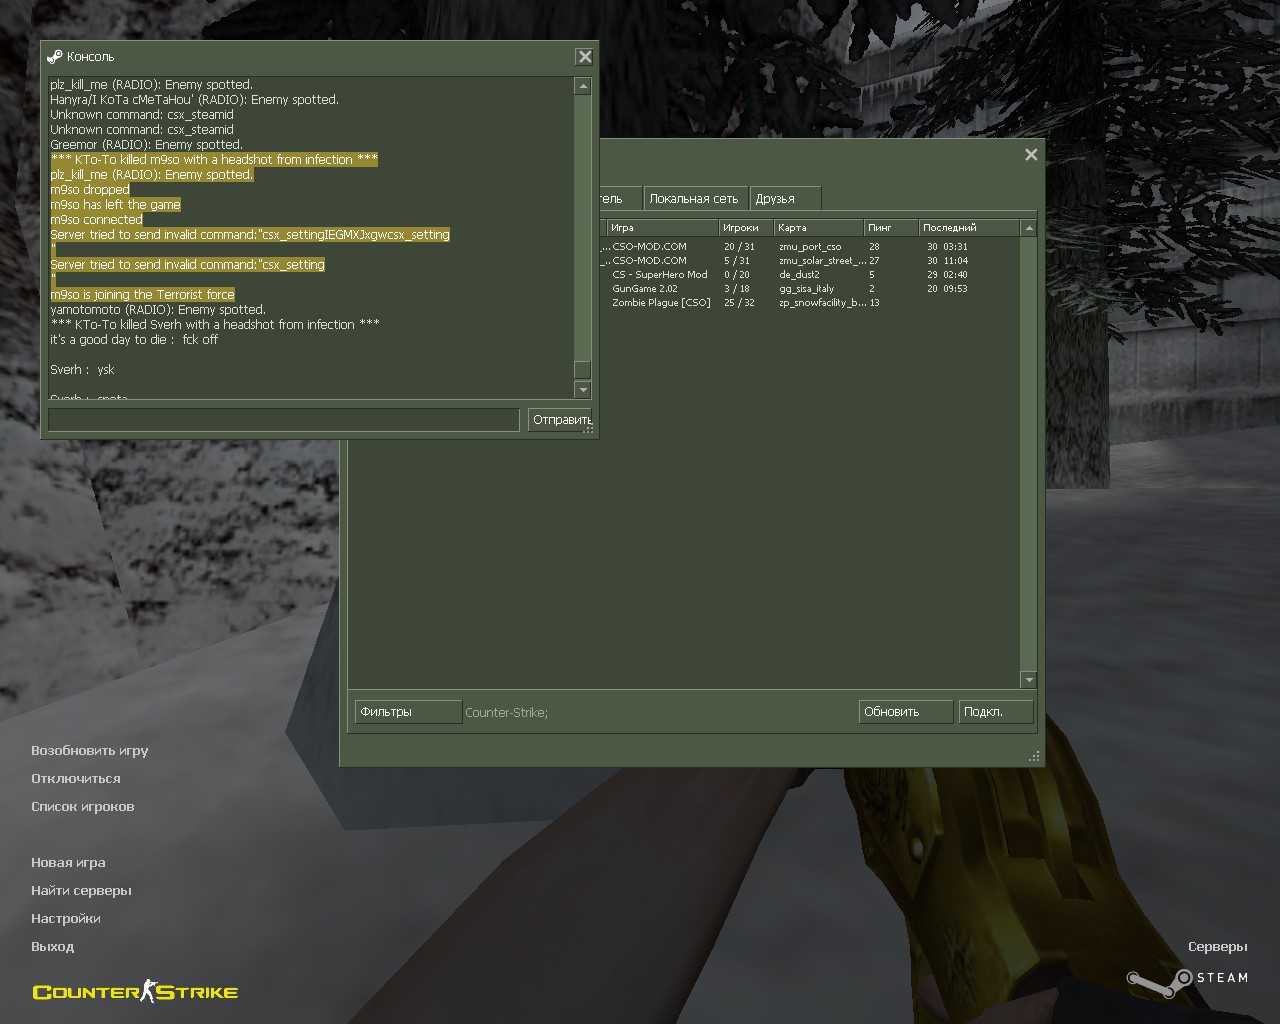Choose Возобновить игру from main menu
The image size is (1280, 1024).
click(90, 751)
